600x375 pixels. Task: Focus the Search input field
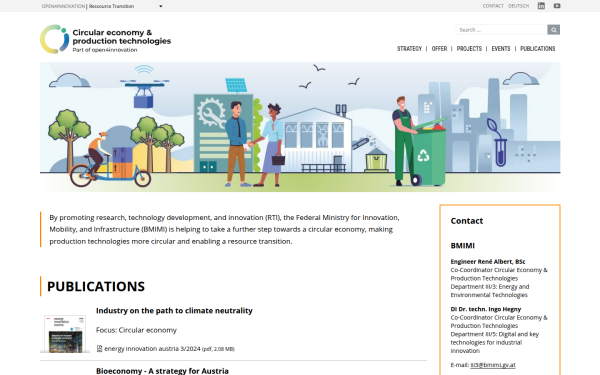tap(502, 30)
